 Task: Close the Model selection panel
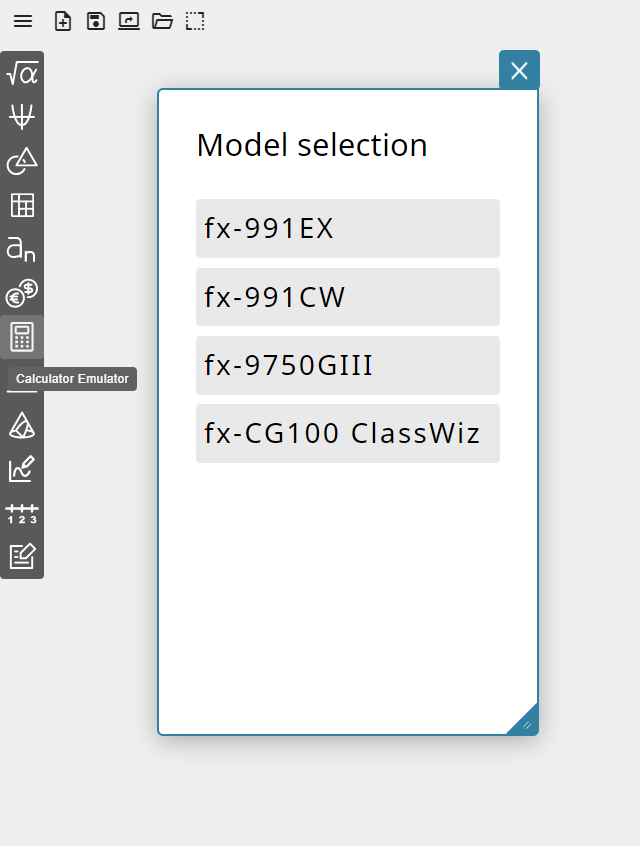coord(519,71)
